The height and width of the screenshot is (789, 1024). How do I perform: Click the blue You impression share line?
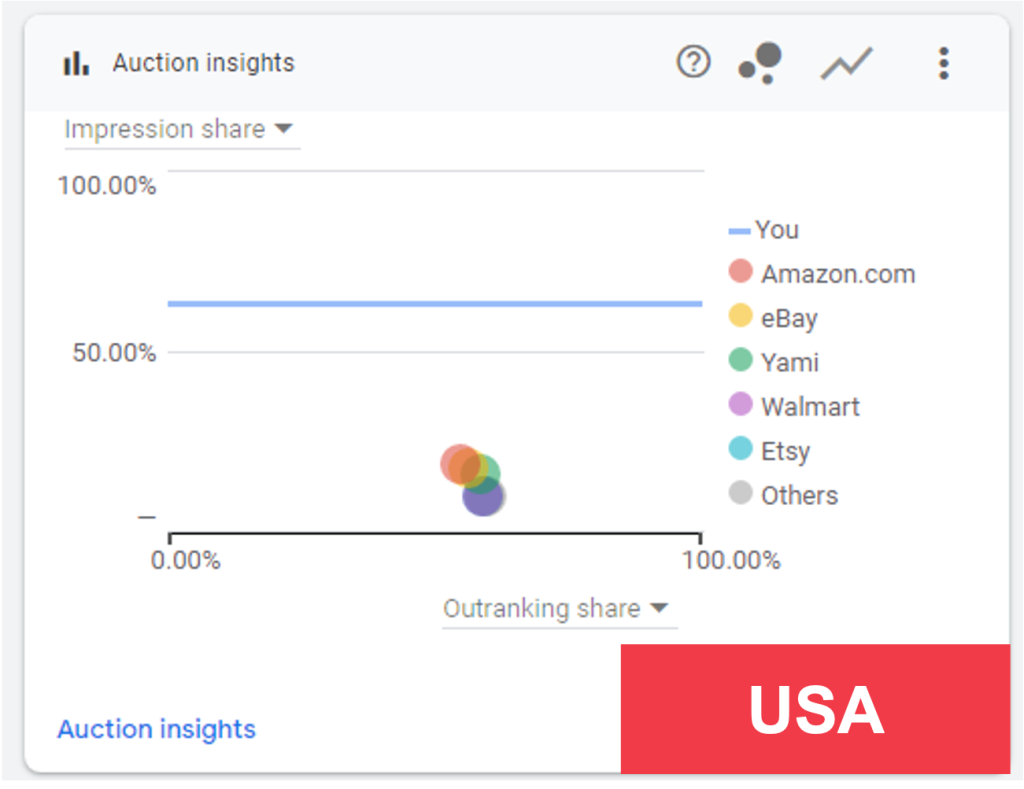[435, 303]
